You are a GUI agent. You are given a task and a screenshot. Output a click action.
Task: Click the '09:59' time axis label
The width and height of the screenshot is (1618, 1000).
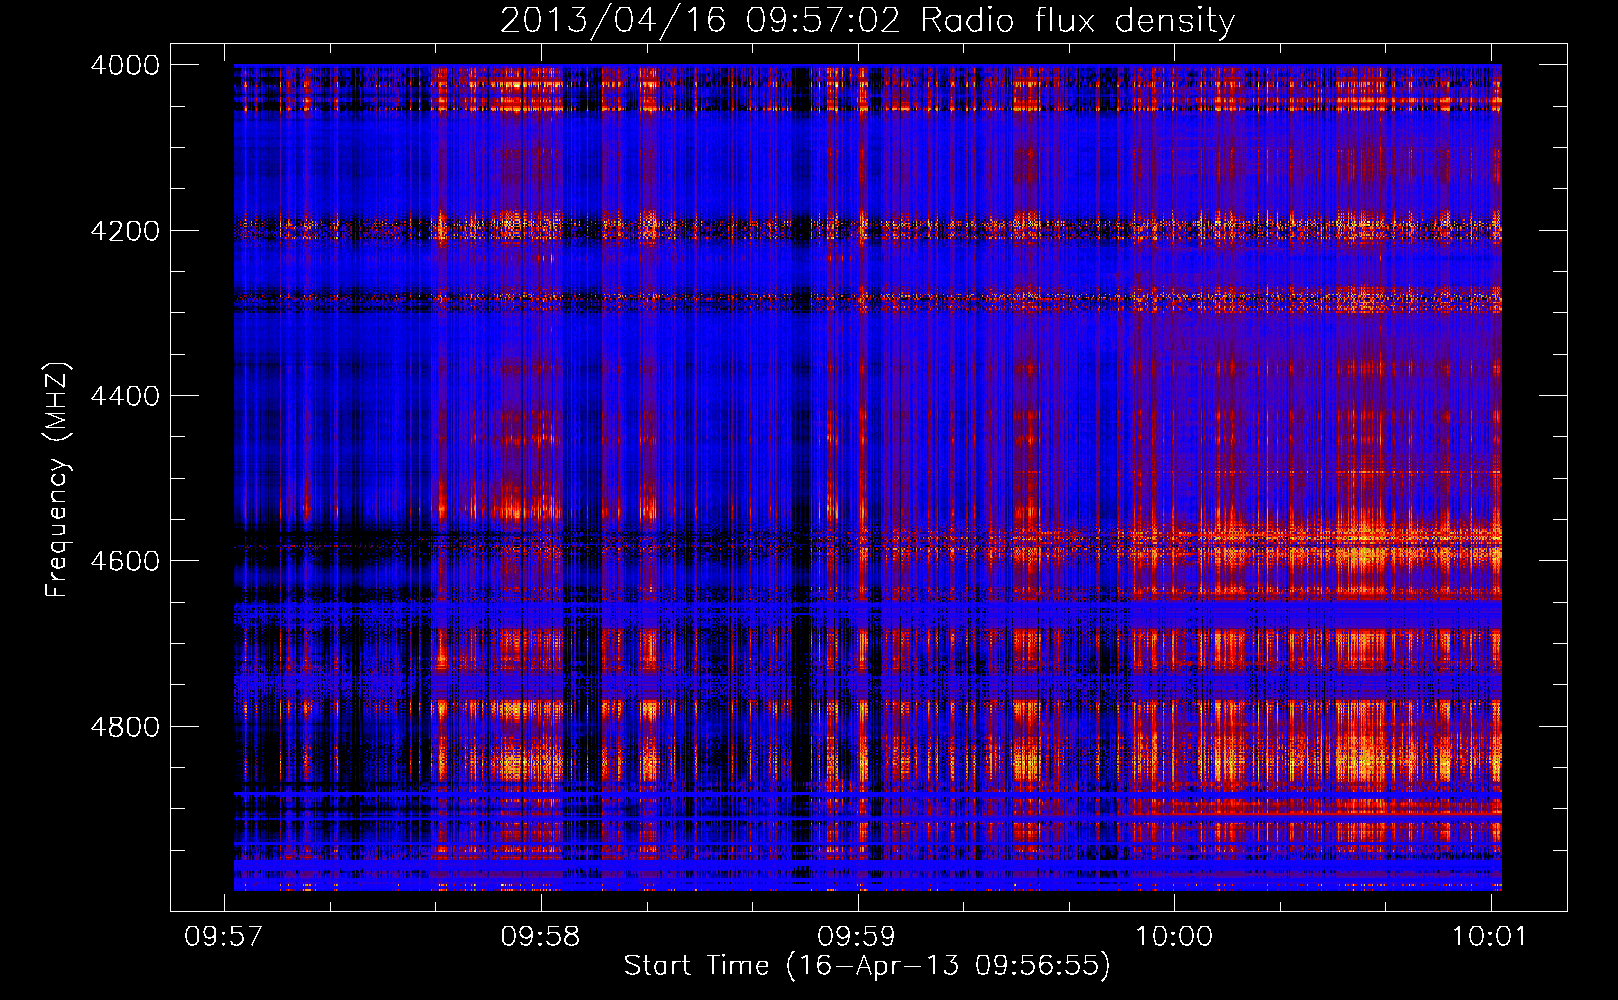tap(857, 936)
